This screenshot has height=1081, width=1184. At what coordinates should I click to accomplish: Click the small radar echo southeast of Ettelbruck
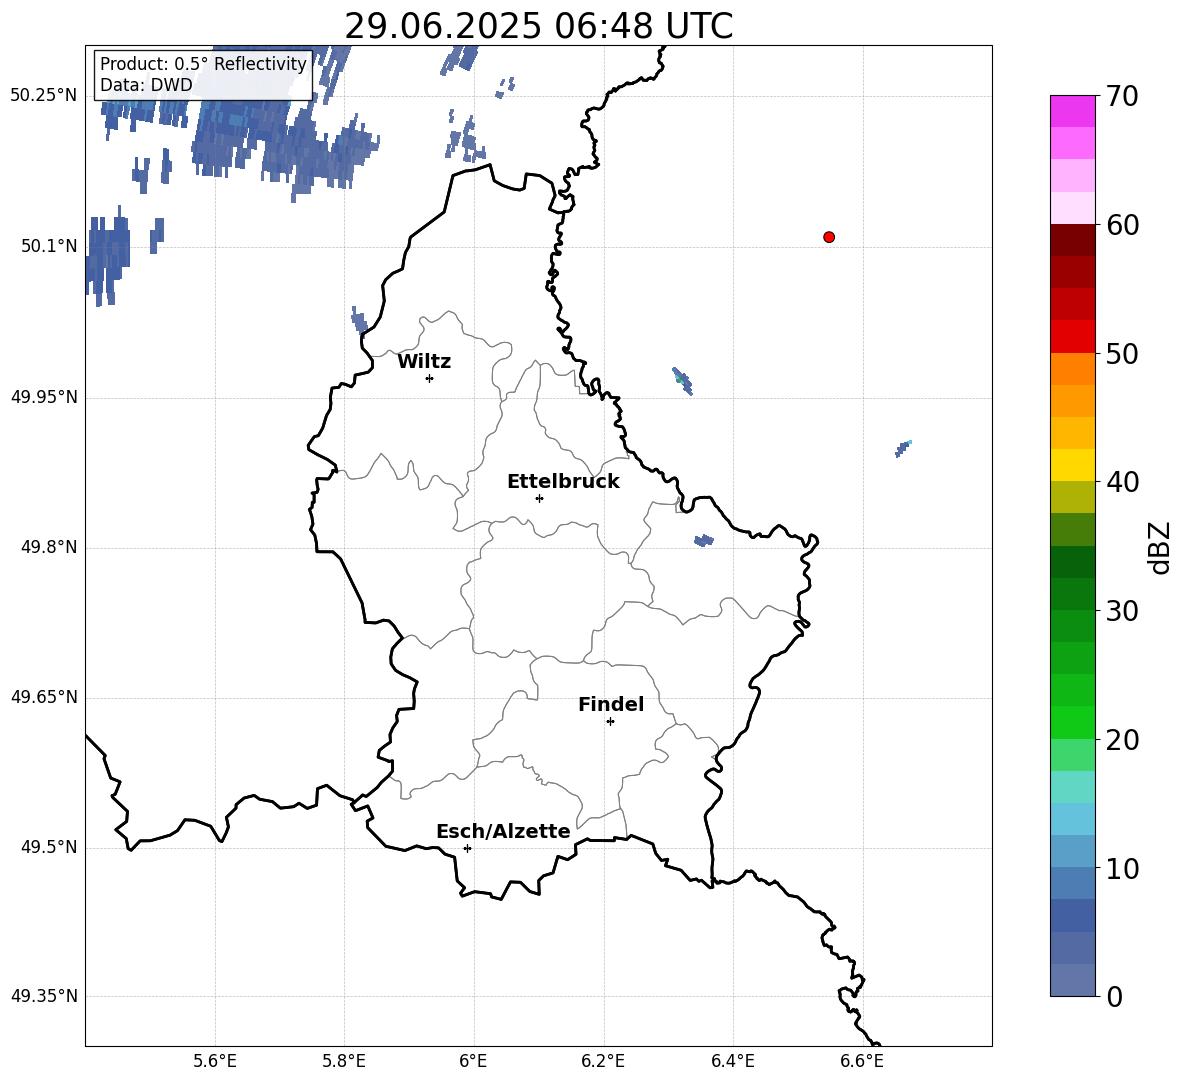[704, 540]
